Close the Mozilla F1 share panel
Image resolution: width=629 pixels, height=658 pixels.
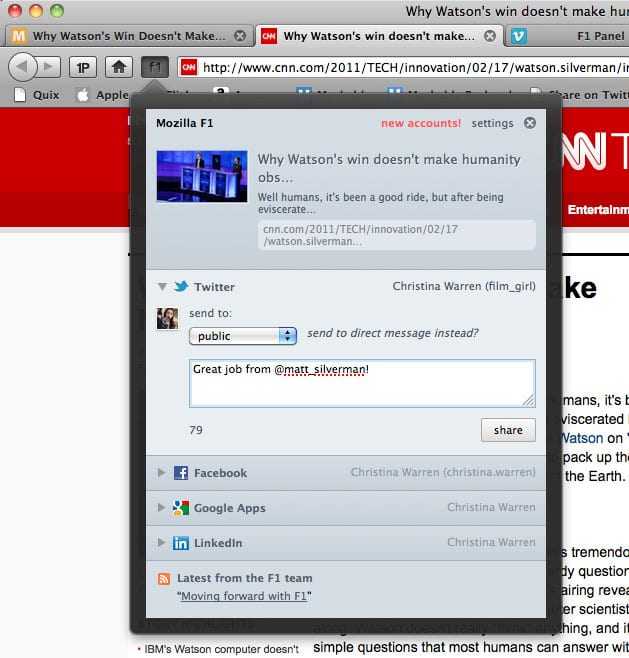pos(530,123)
